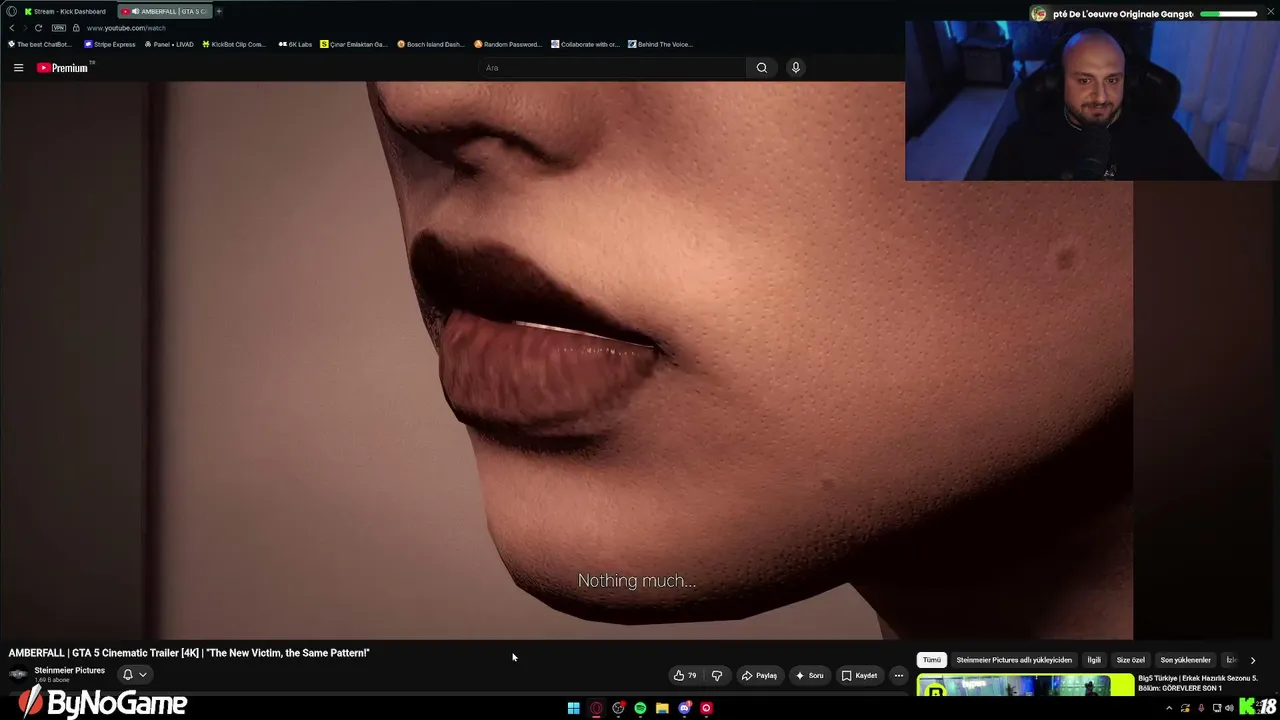Save video with the Kaydet button
The width and height of the screenshot is (1280, 720).
[859, 676]
